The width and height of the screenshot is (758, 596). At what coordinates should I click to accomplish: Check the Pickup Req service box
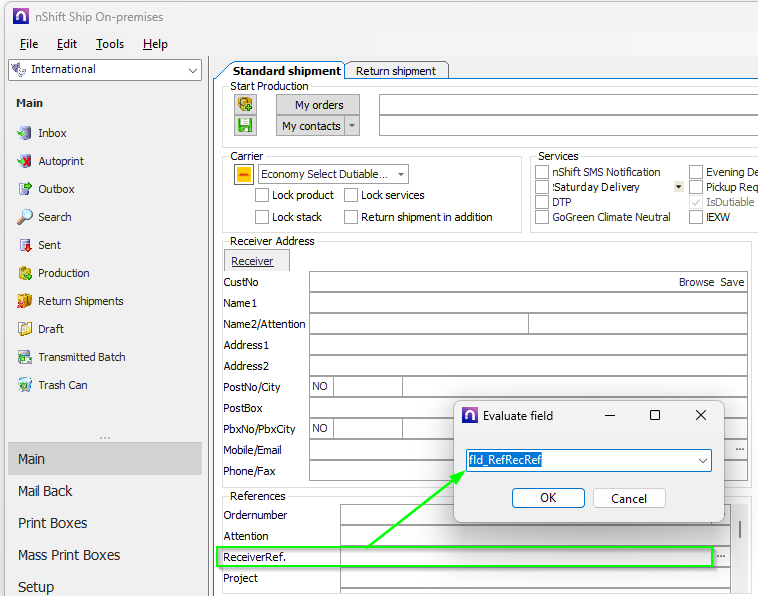696,187
